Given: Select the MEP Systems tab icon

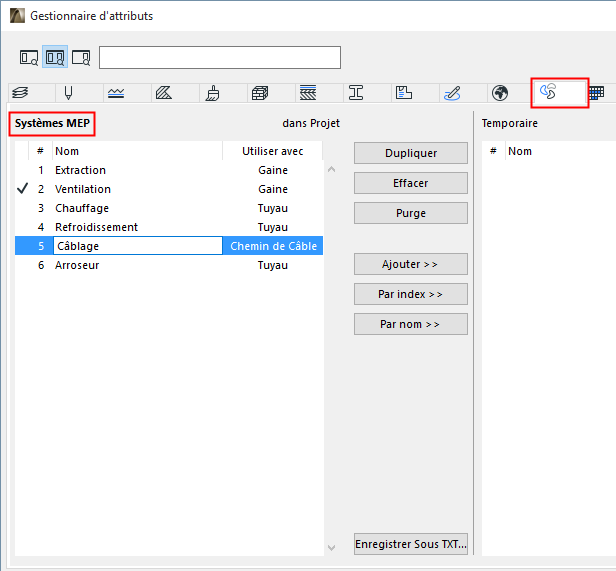Looking at the screenshot, I should point(548,92).
